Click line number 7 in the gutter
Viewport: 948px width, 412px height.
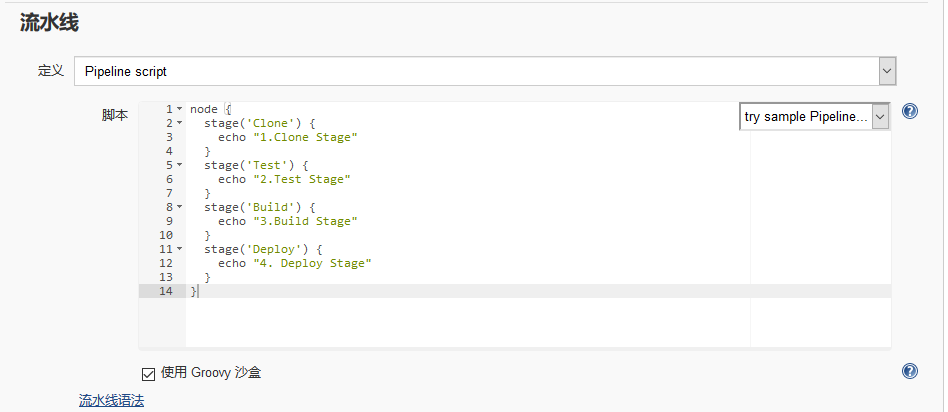point(169,193)
